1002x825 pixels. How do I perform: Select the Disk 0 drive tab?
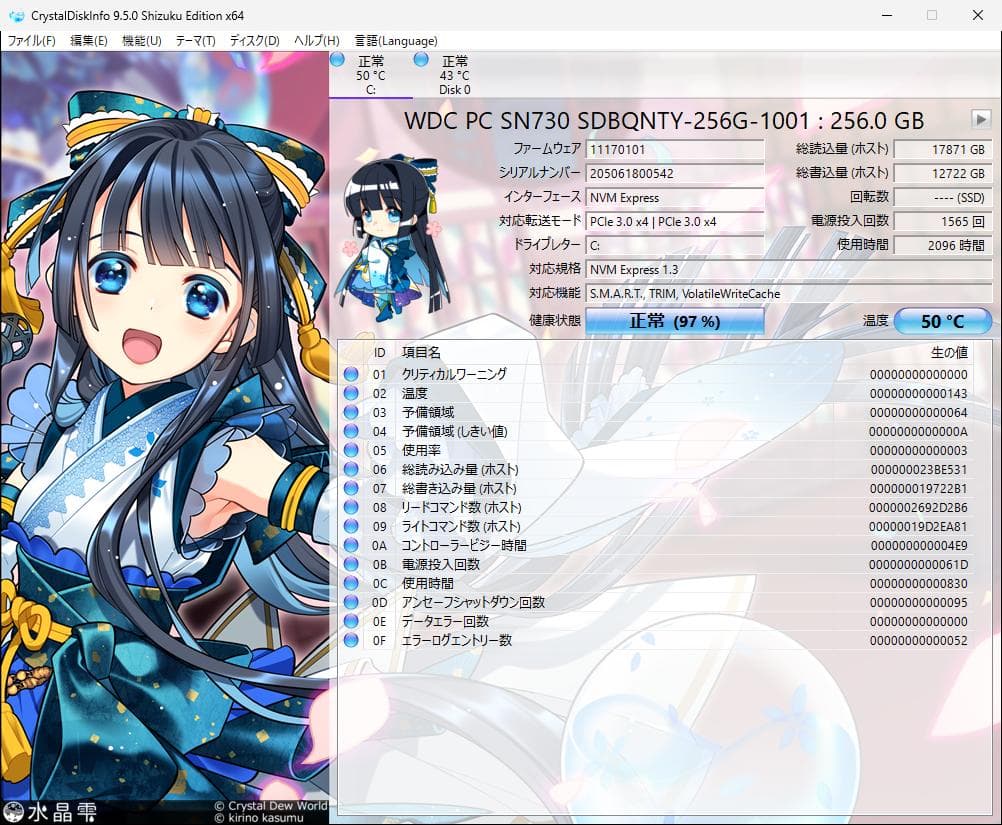(x=455, y=74)
